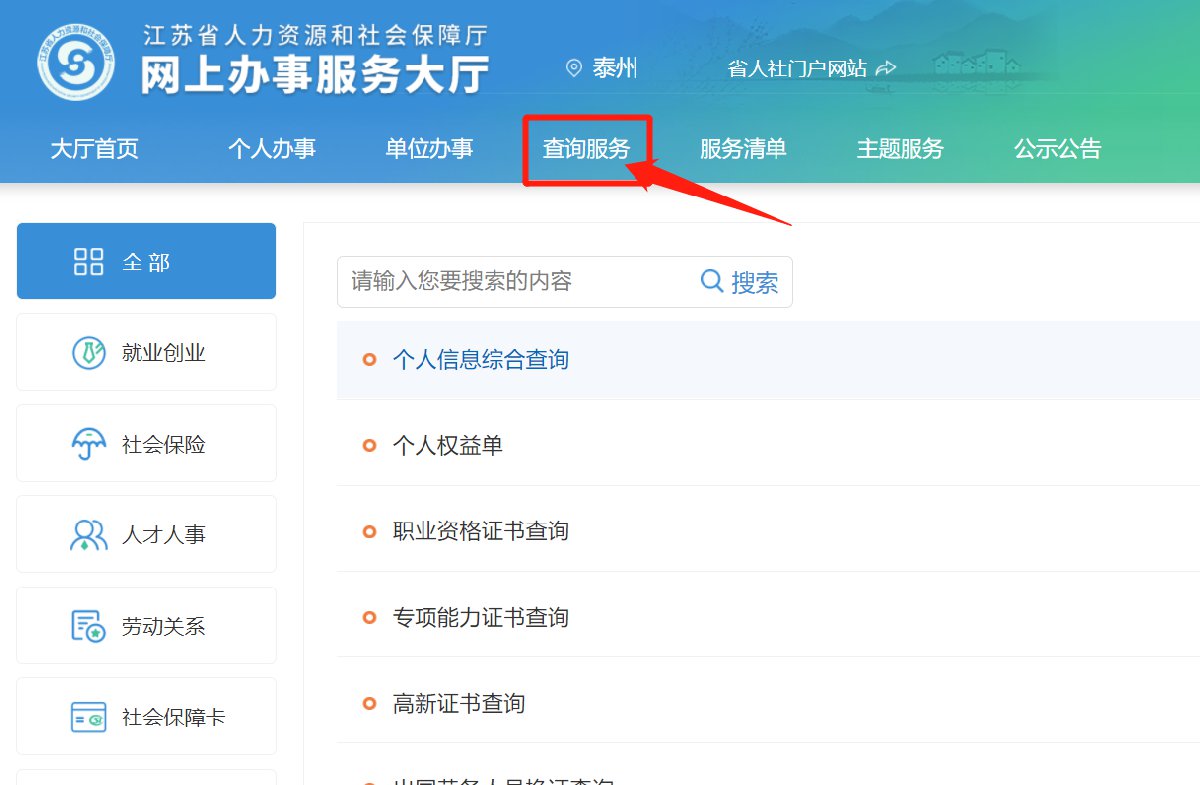The height and width of the screenshot is (785, 1200).
Task: Open the 个人办事 nav tab
Action: click(x=272, y=149)
